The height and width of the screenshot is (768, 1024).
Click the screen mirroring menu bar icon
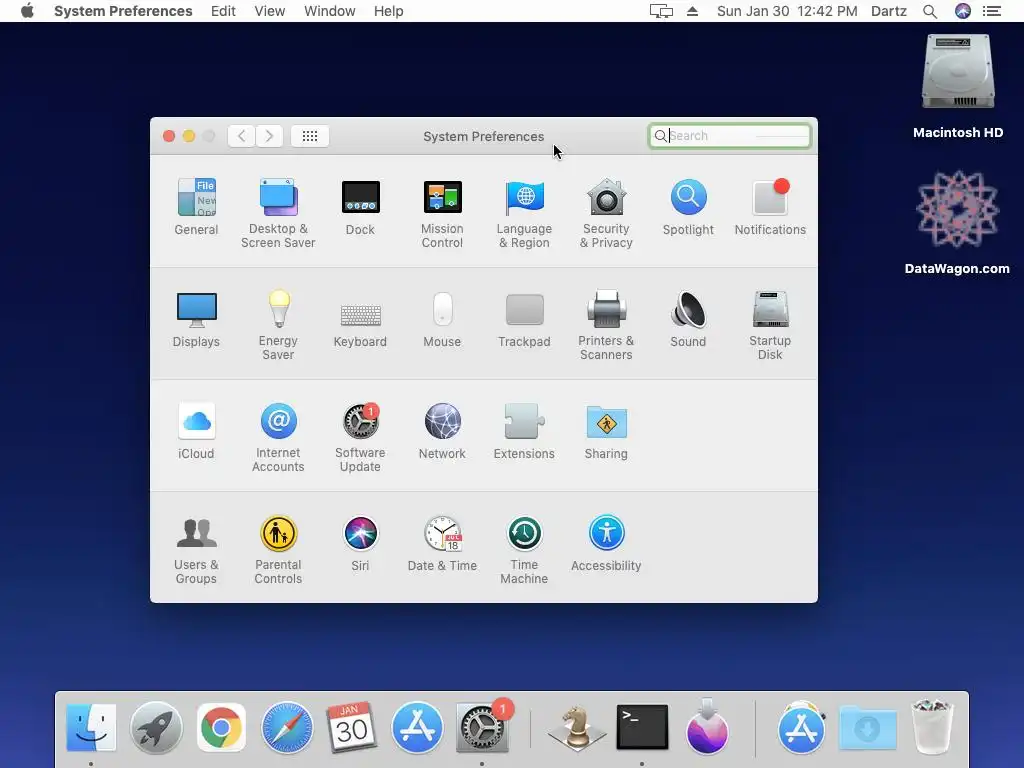point(661,11)
